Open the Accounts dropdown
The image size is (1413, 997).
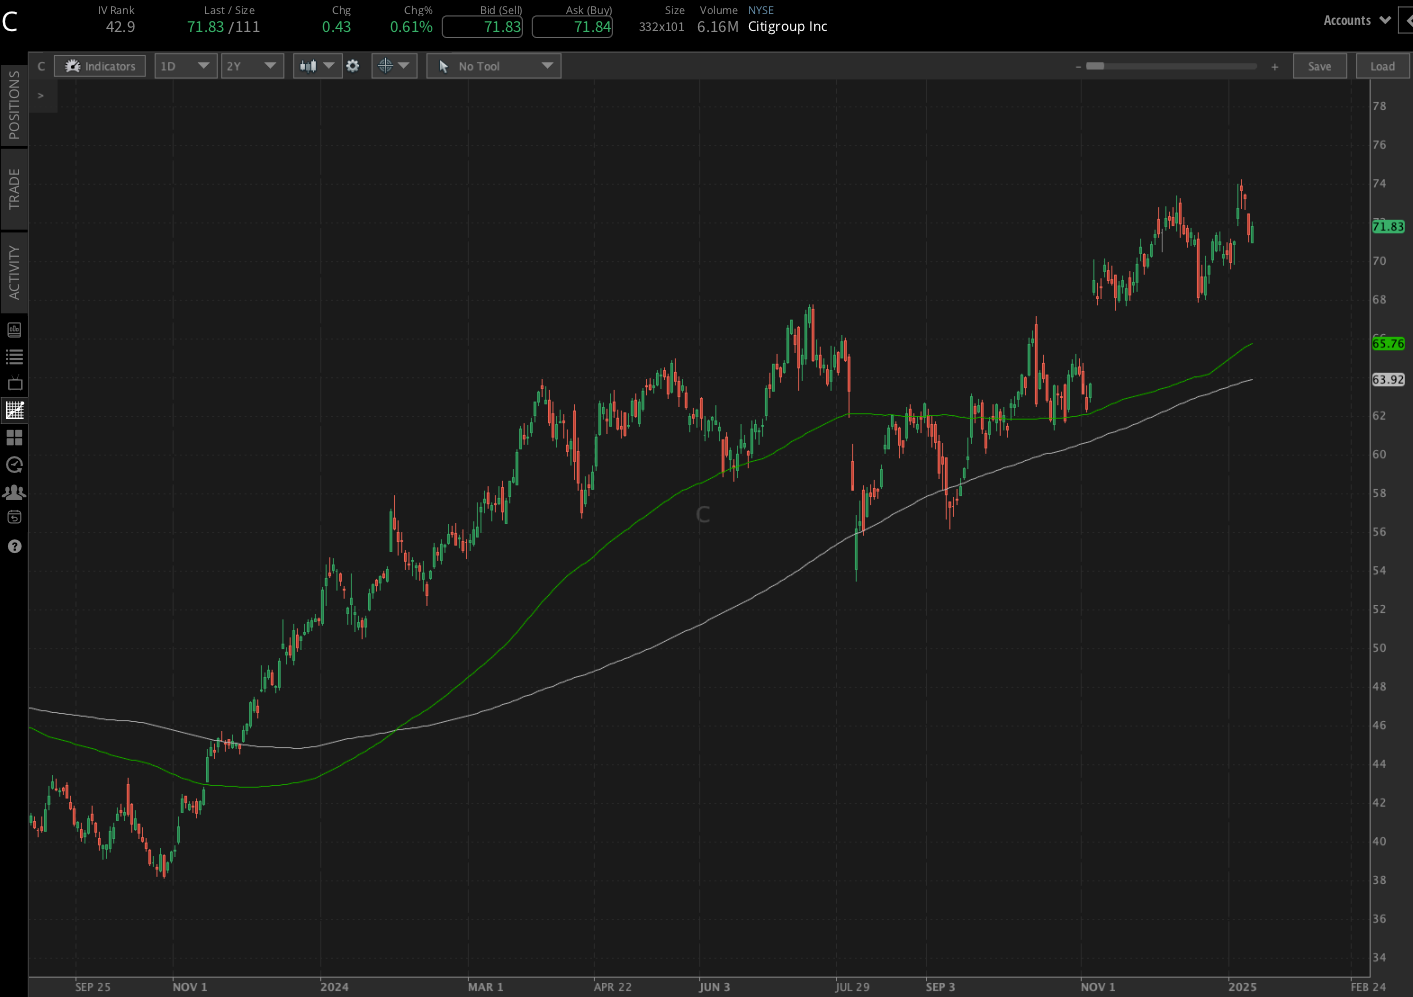(x=1355, y=19)
